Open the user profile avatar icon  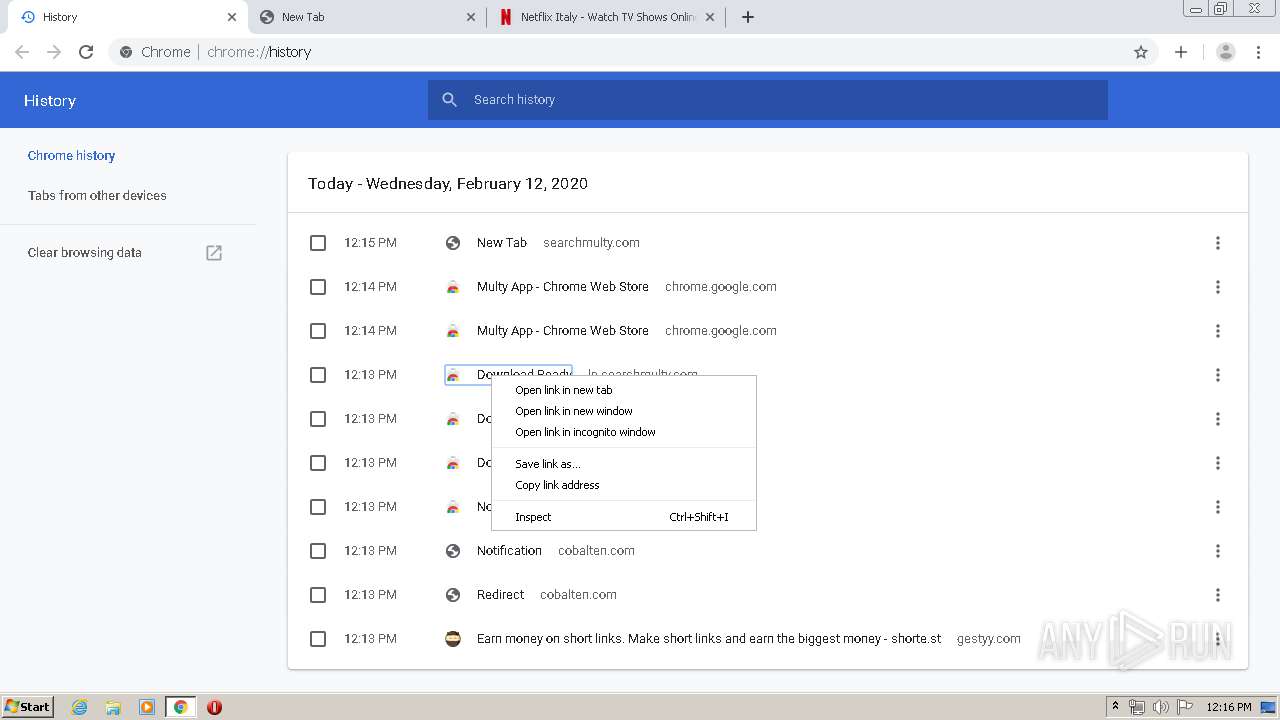1226,52
